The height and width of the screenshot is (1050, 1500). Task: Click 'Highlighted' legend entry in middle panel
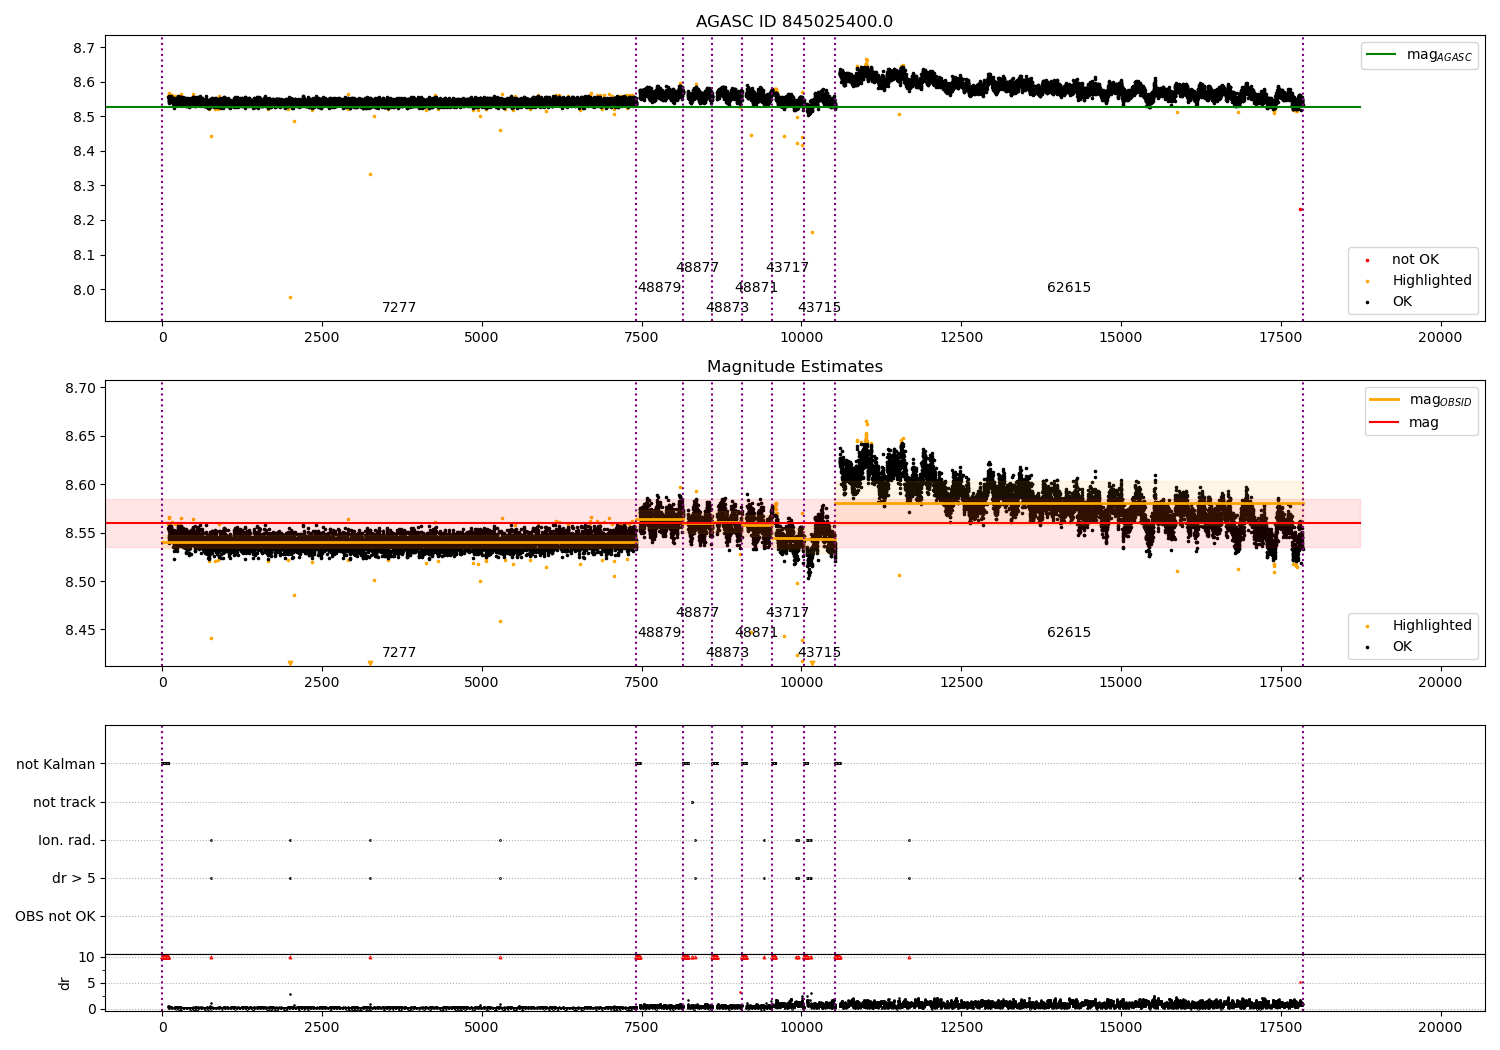pos(1419,626)
